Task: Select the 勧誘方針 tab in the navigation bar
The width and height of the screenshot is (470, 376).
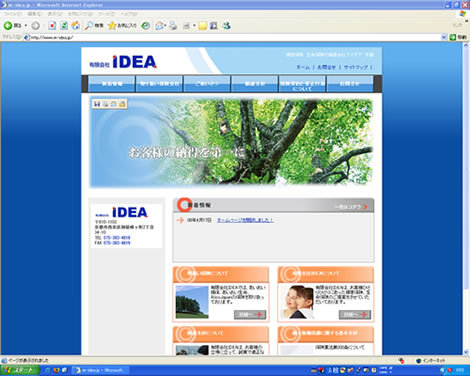Action: 255,84
